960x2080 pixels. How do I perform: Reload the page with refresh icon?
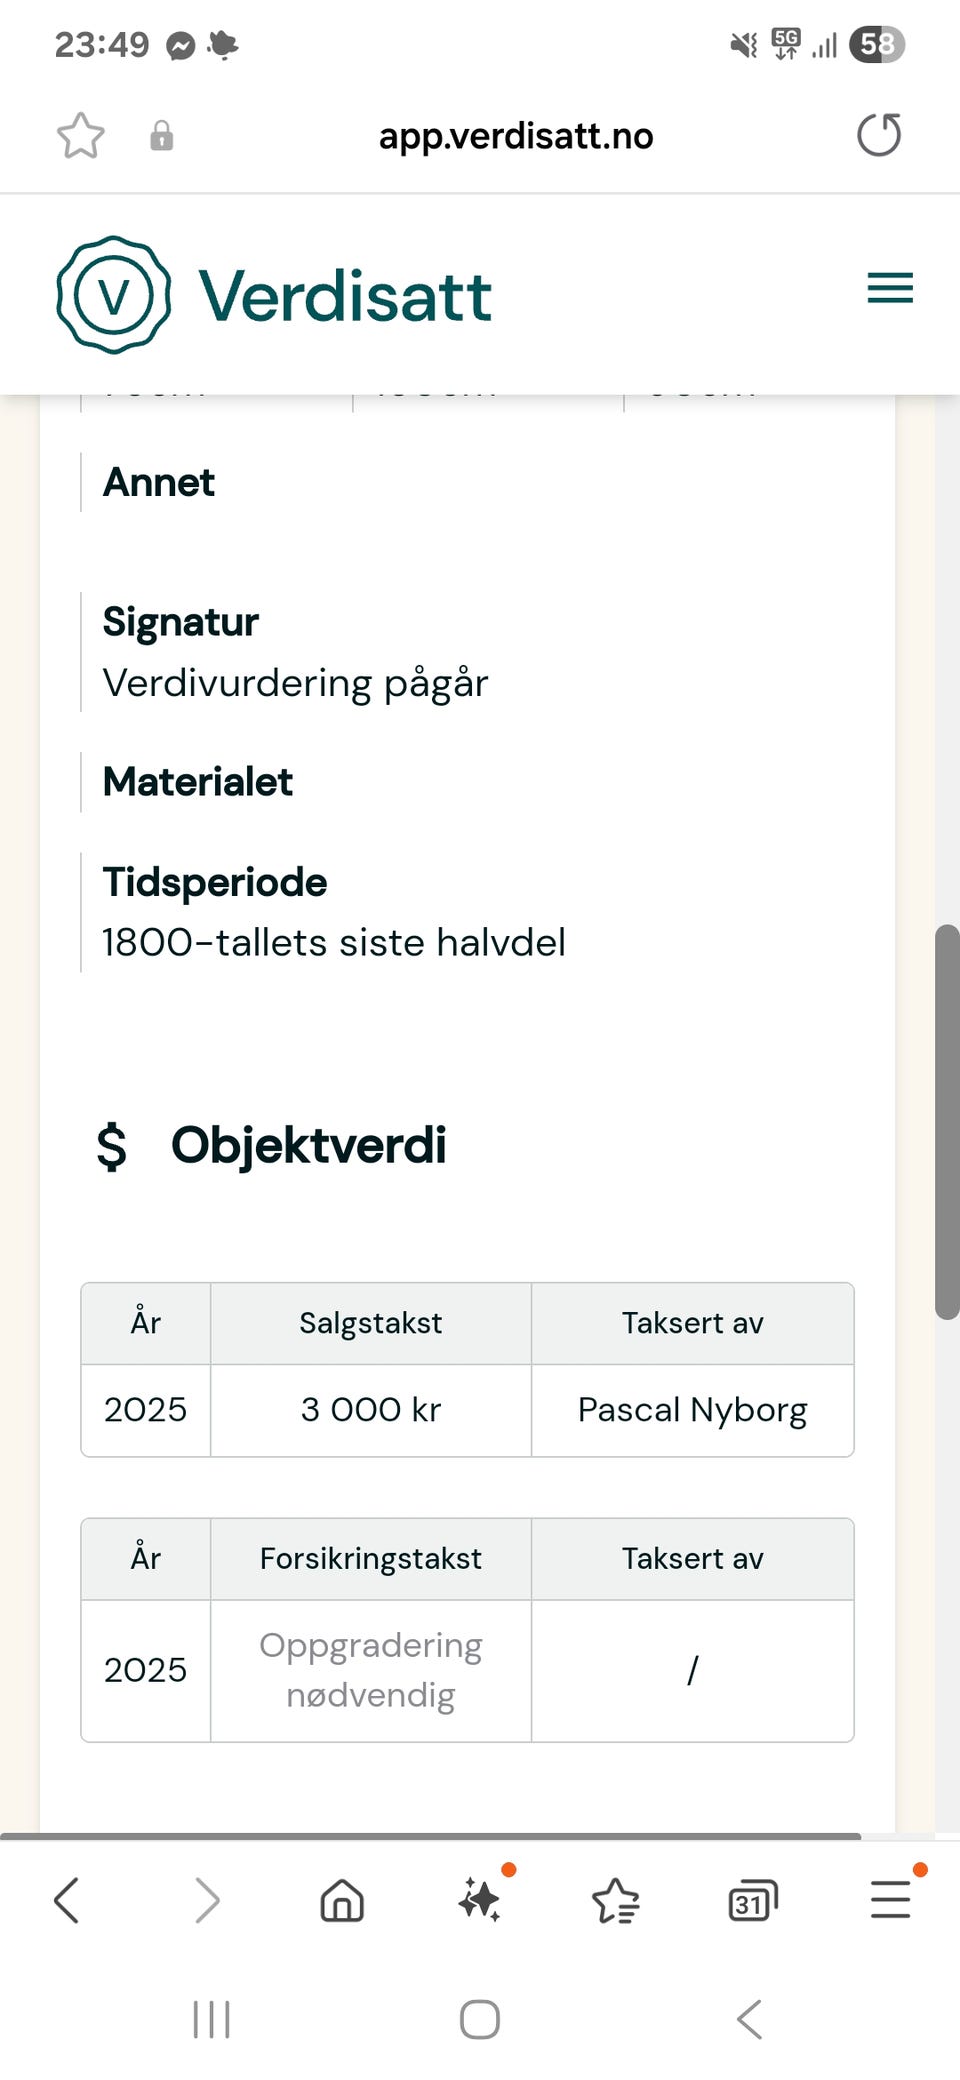[x=879, y=135]
